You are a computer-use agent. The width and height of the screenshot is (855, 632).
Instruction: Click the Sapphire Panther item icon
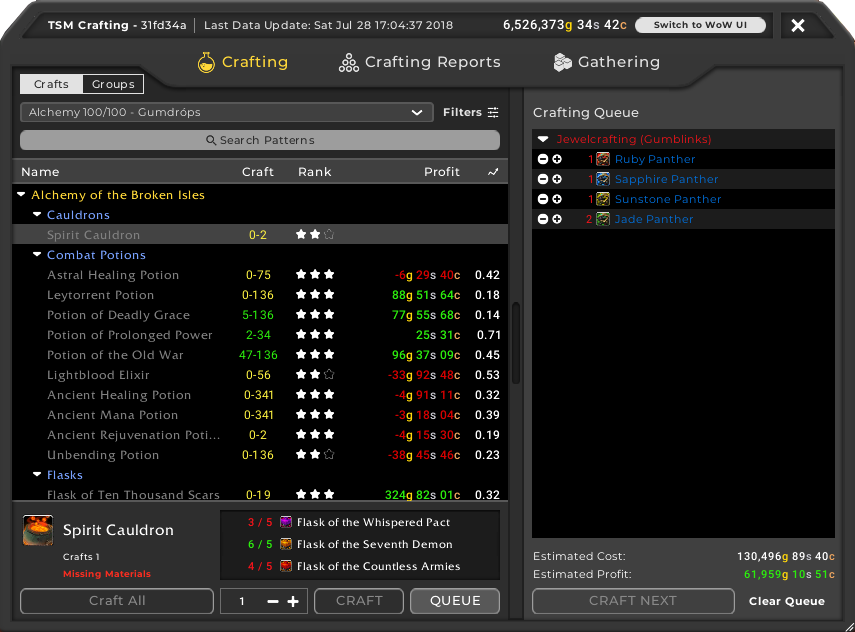pyautogui.click(x=603, y=179)
